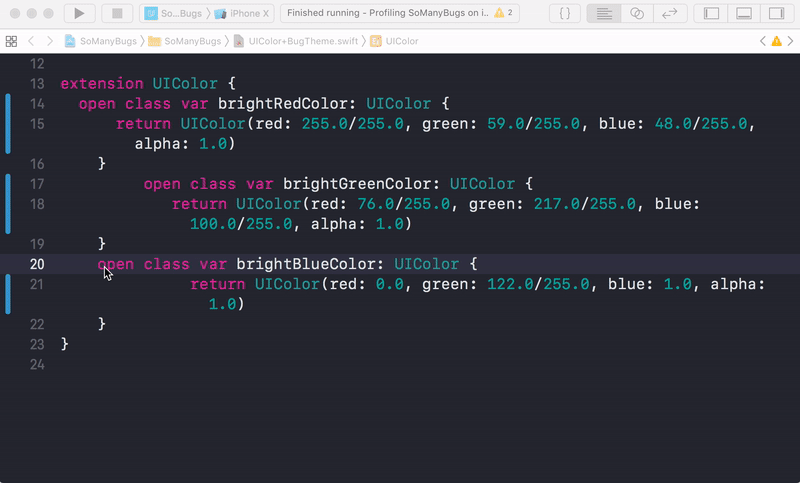Click the value 59.0 on line 15

pyautogui.click(x=506, y=123)
